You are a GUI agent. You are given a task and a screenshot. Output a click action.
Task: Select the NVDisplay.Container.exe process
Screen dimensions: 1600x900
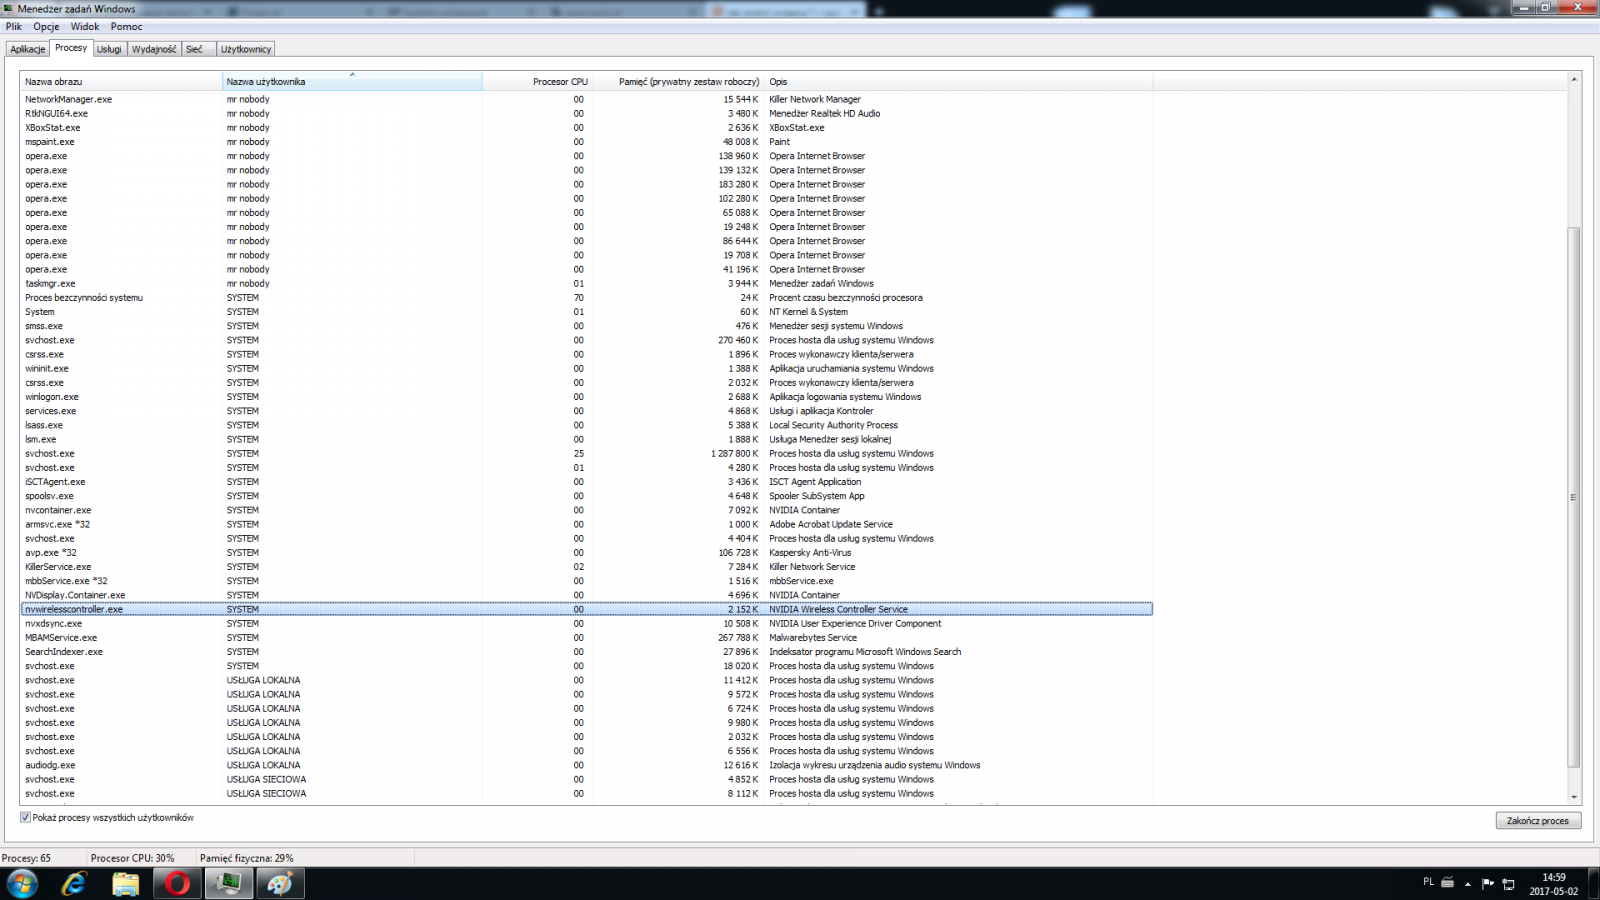coord(586,595)
